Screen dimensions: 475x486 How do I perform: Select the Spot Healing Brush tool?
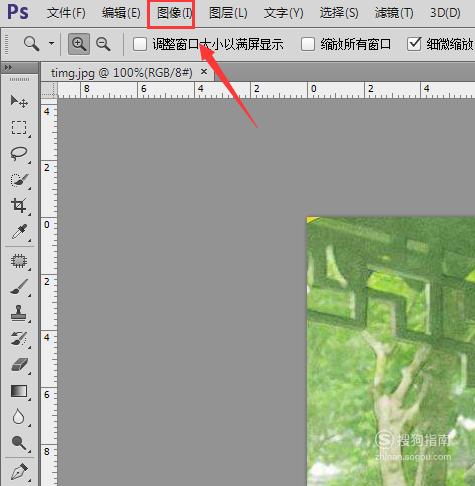(19, 261)
